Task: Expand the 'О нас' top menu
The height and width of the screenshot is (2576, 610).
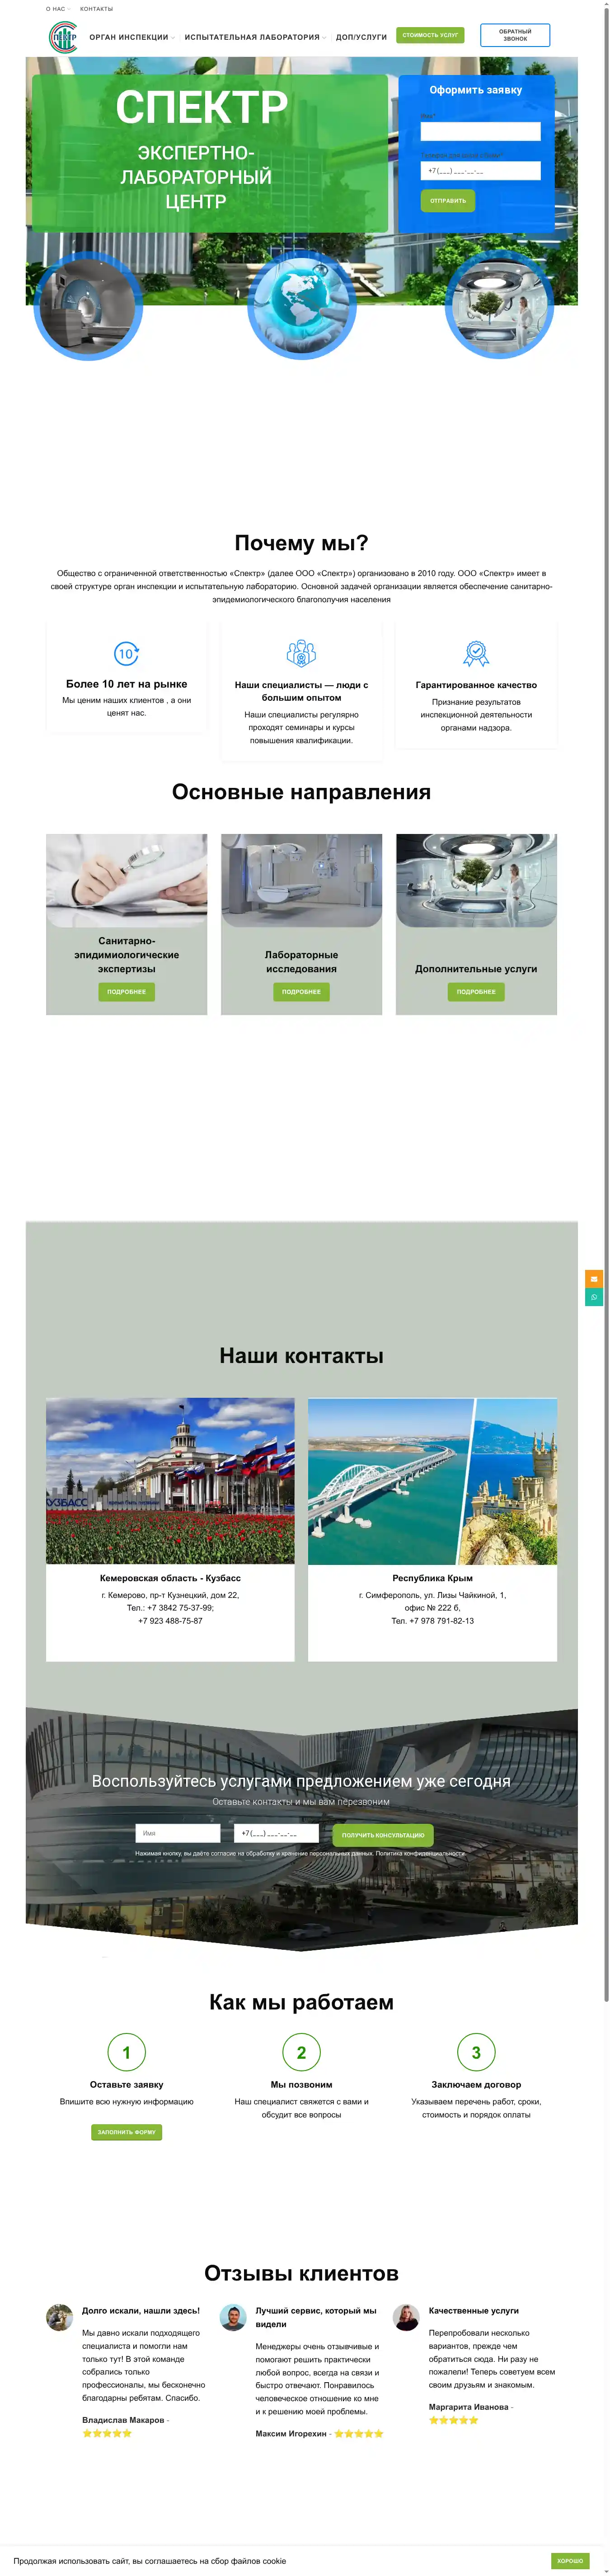Action: point(57,9)
